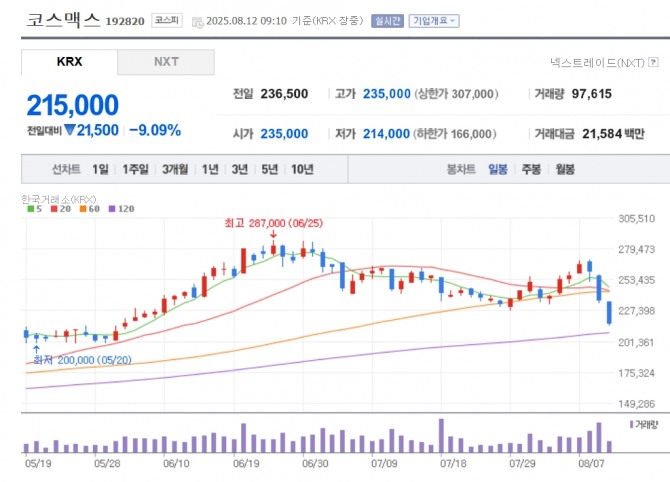Click the red arrow at 최고 287,000 marker
The width and height of the screenshot is (670, 482).
(273, 236)
